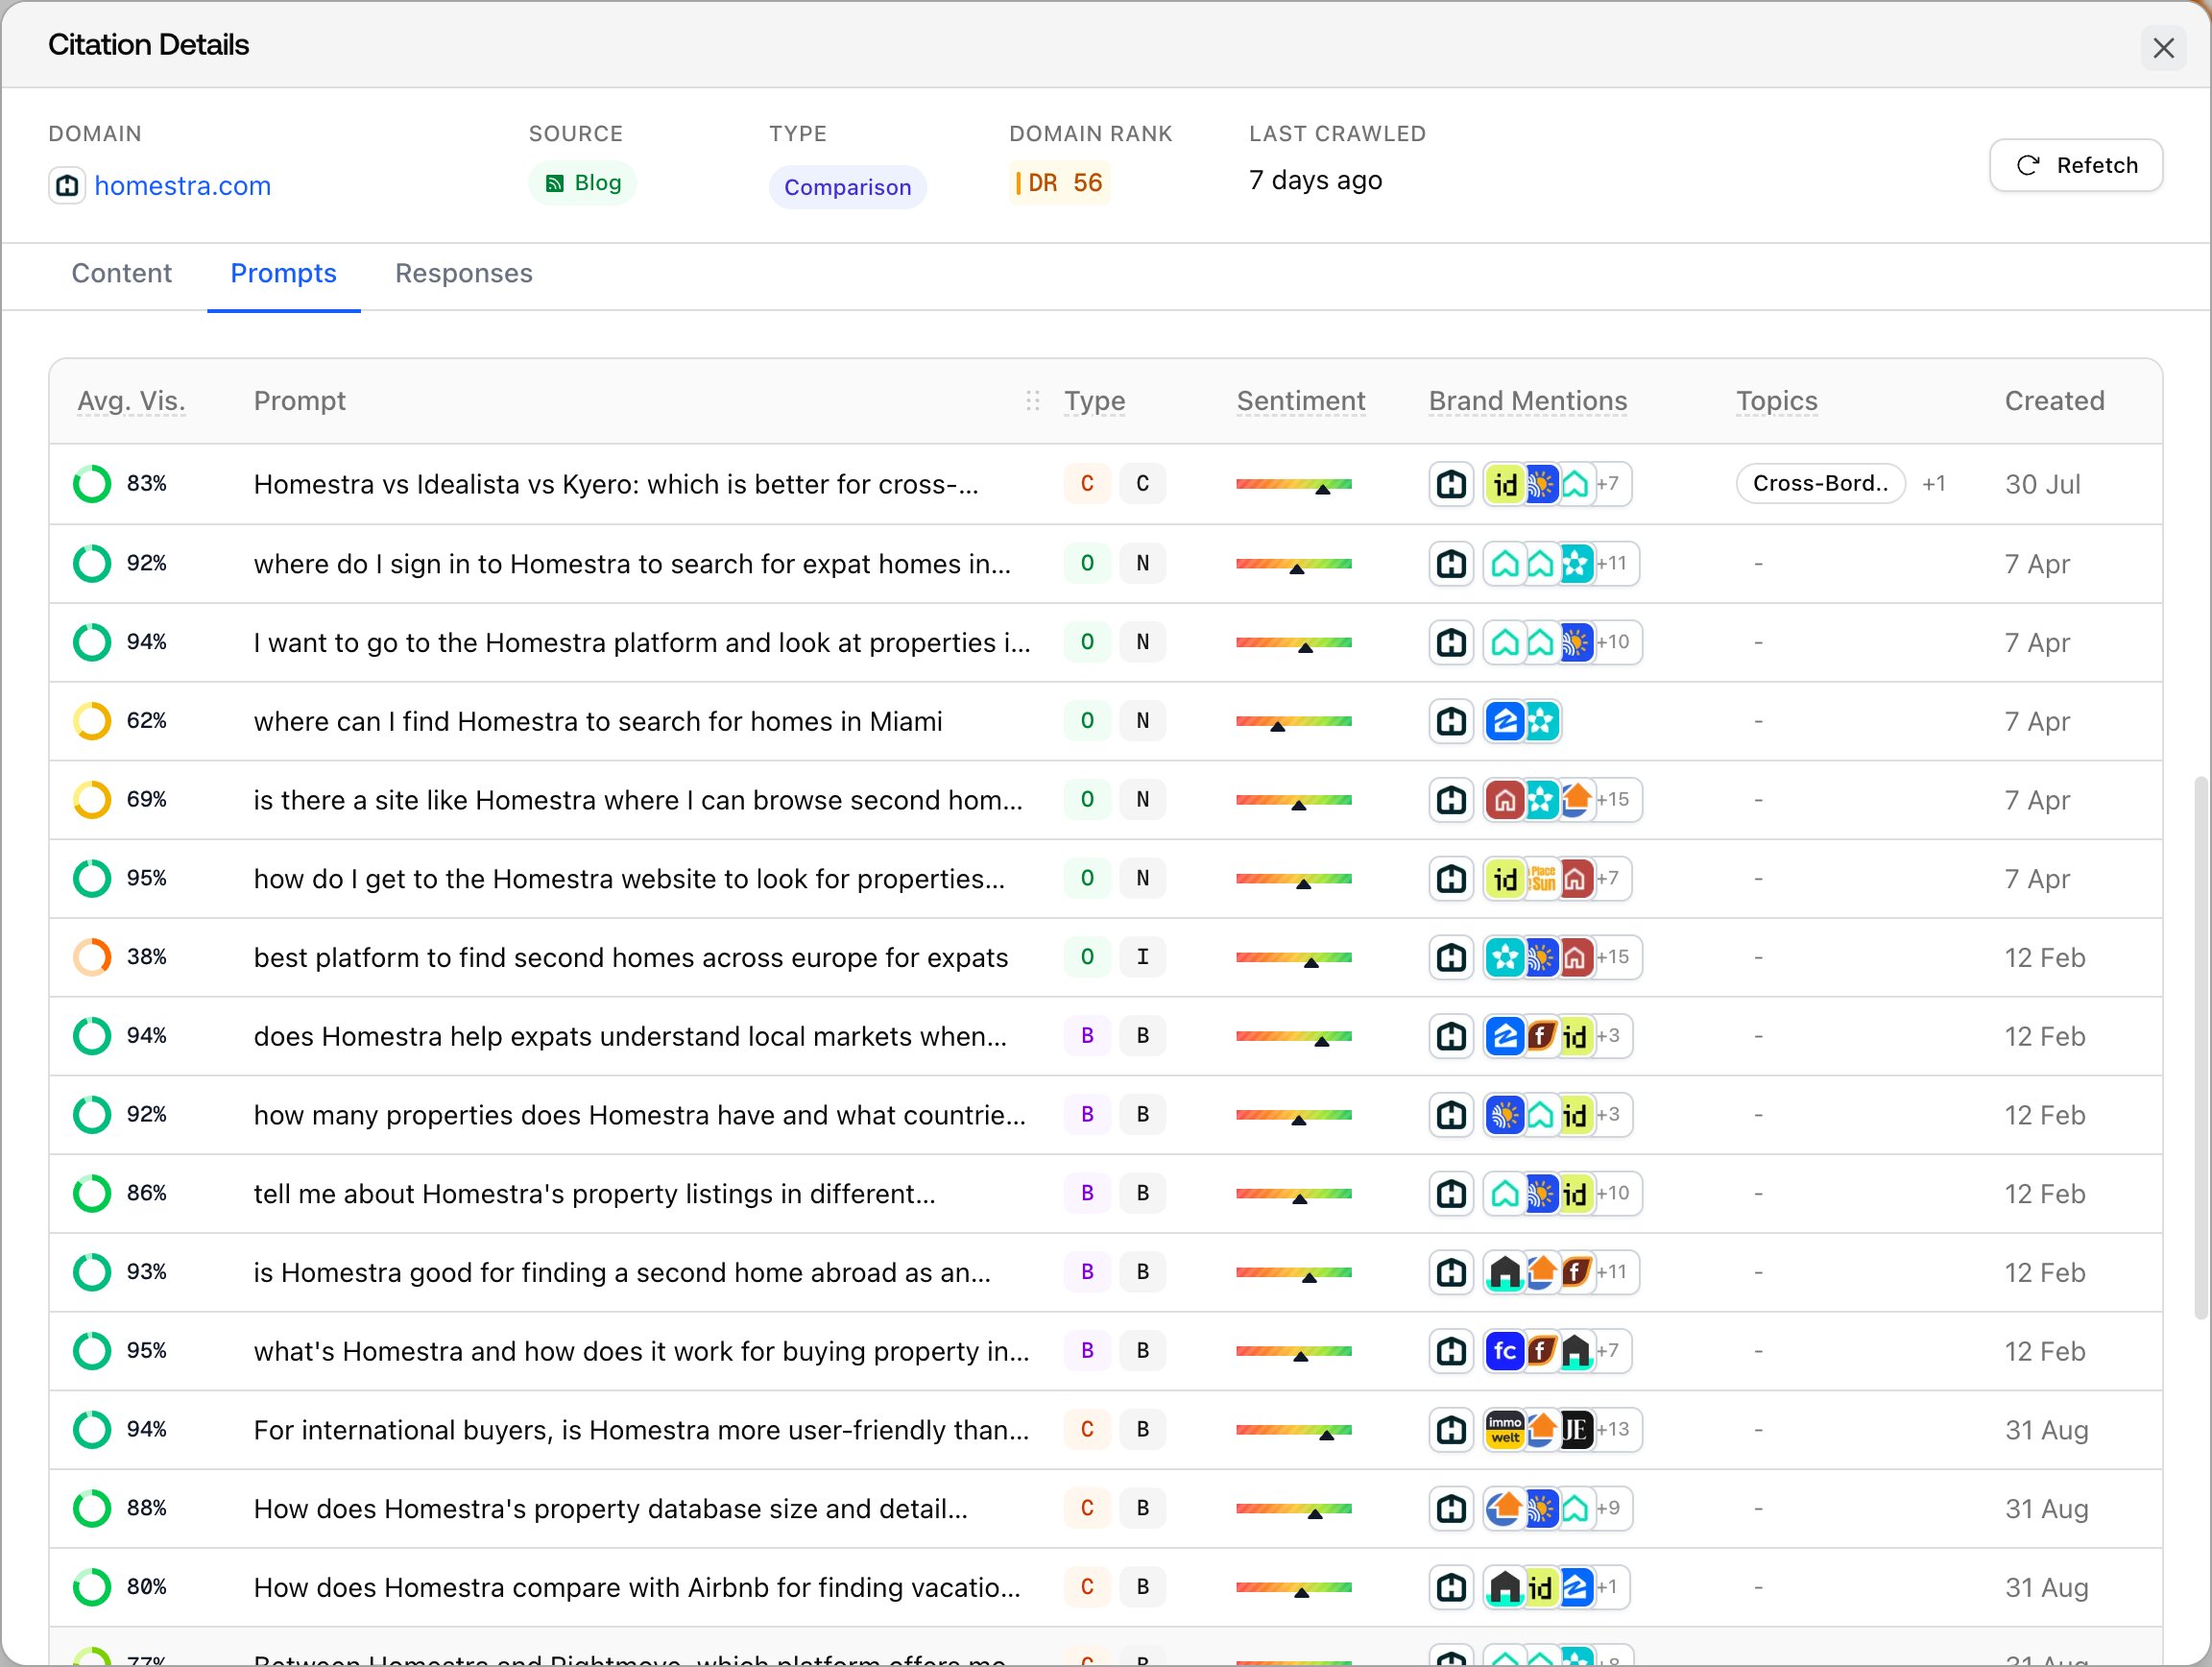This screenshot has width=2212, height=1667.
Task: Open prompt 'best platform to find second homes across europe'
Action: (631, 958)
